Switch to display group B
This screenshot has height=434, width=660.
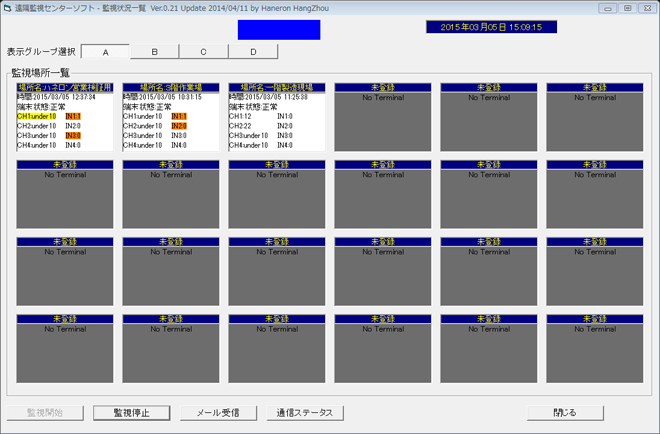pos(154,52)
